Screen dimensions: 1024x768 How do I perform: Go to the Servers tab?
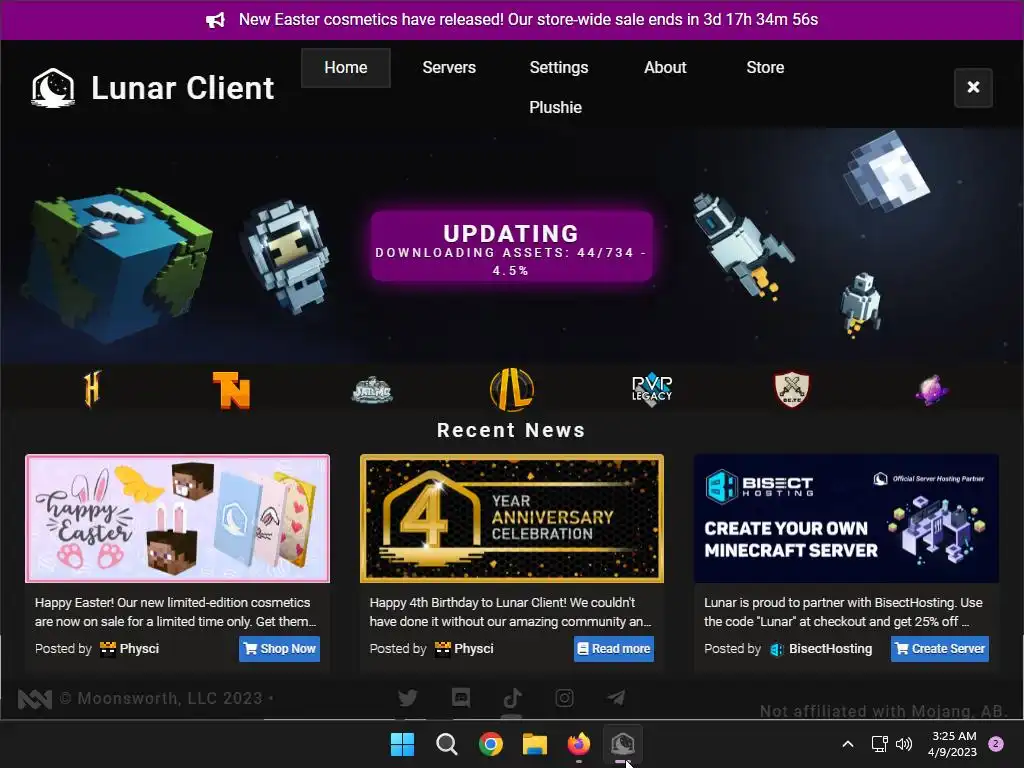pos(449,68)
